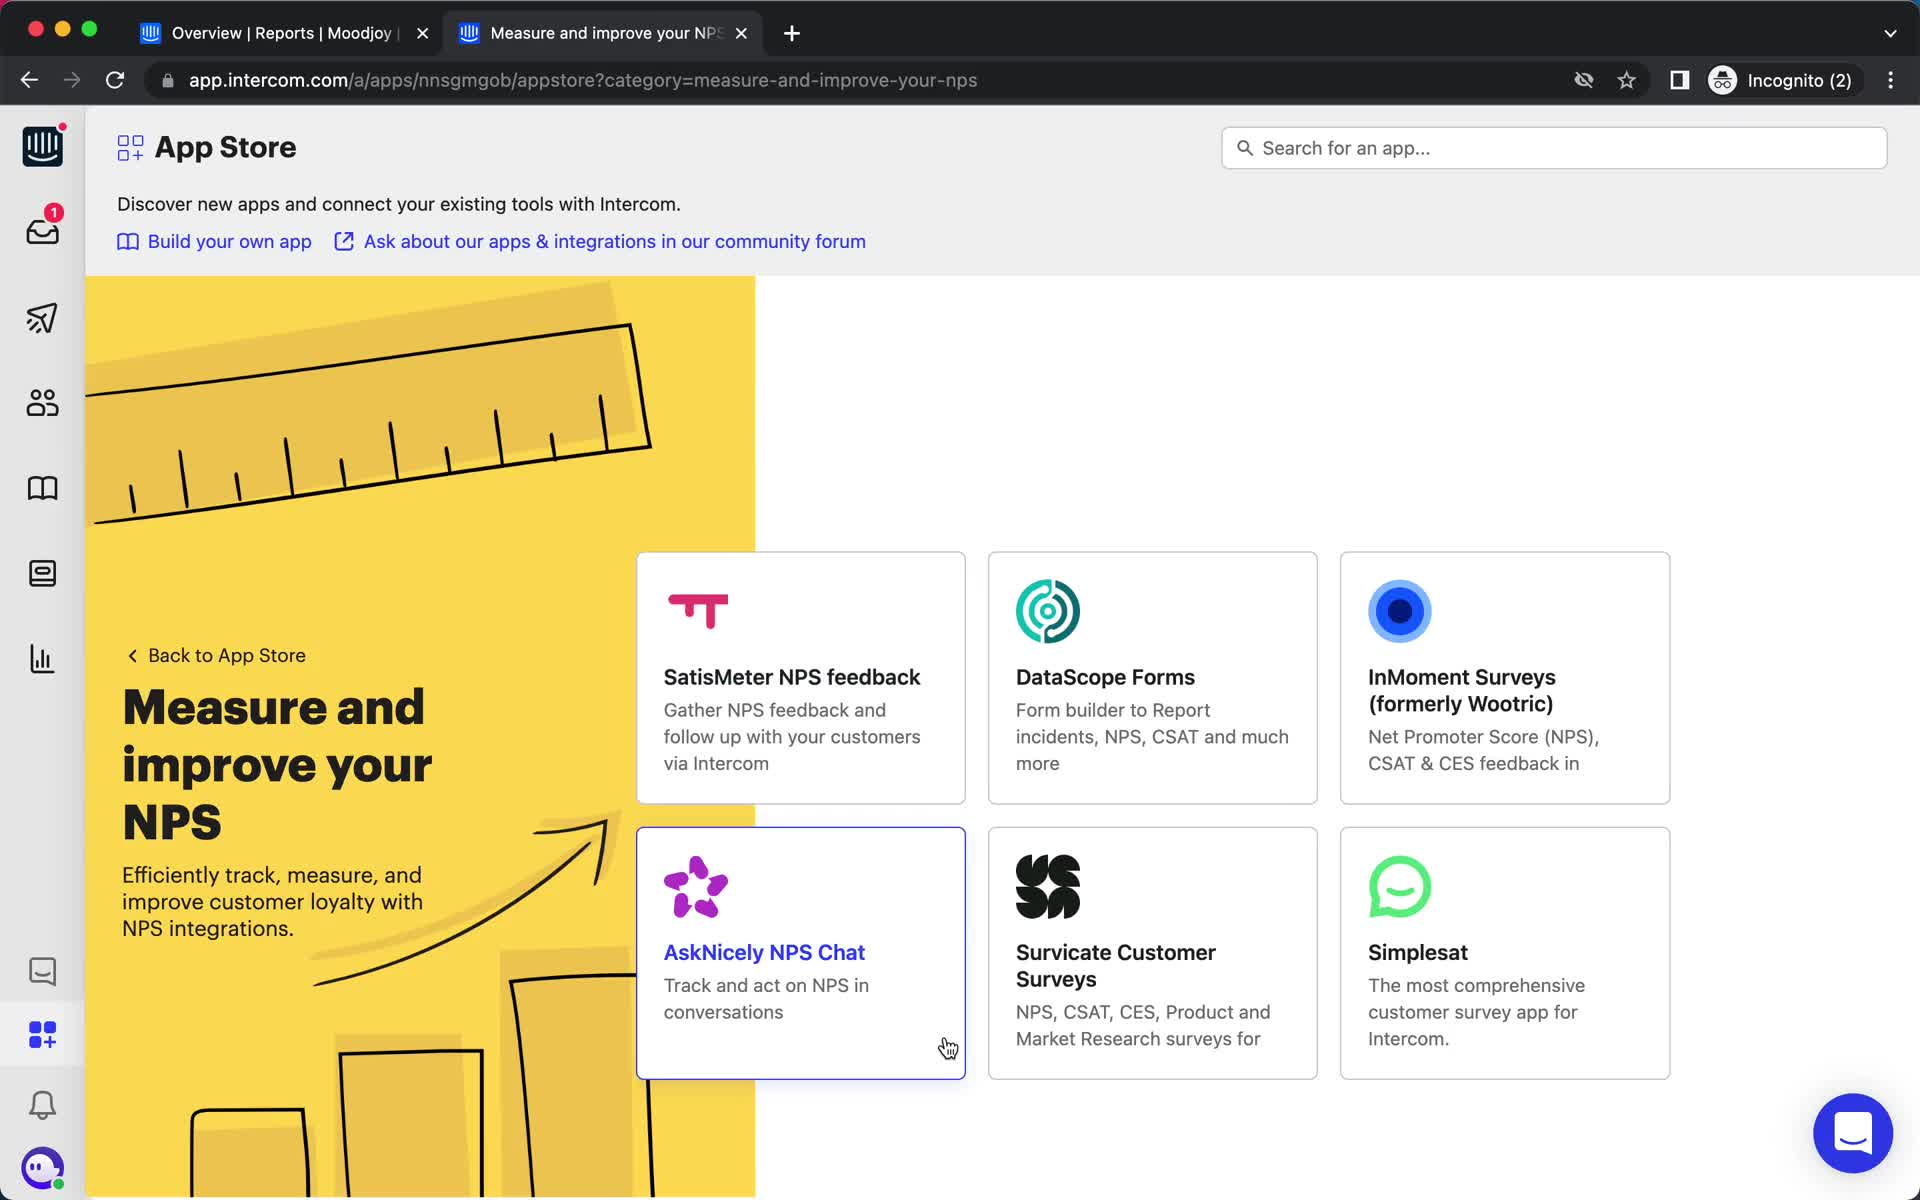Click 'Gather NPS feedback and follow up' description
Screen dimensions: 1920x1200
coord(792,737)
